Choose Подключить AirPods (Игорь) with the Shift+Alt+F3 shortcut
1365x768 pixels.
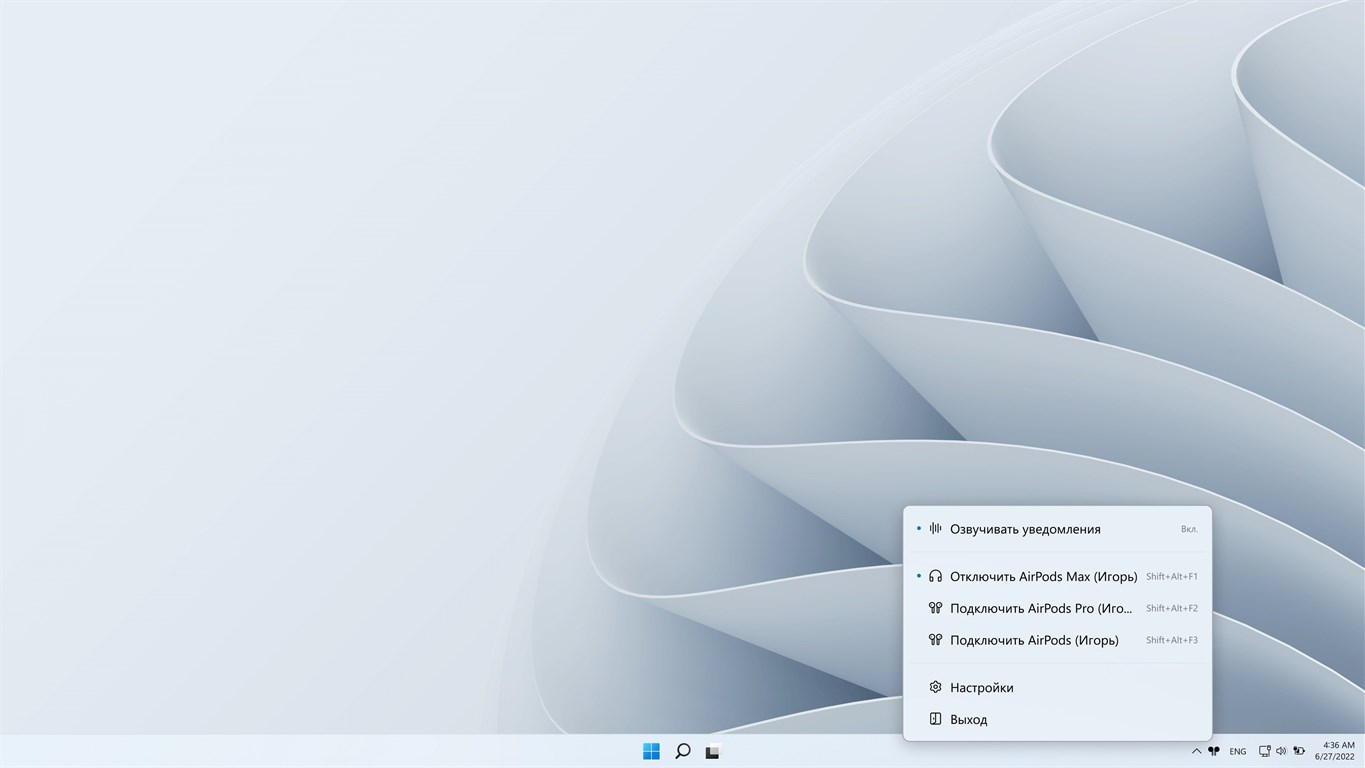tap(1034, 640)
